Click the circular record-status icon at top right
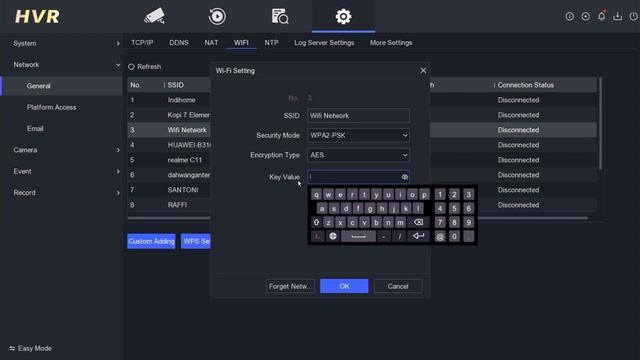Screen dimensions: 640x360 click(x=585, y=16)
